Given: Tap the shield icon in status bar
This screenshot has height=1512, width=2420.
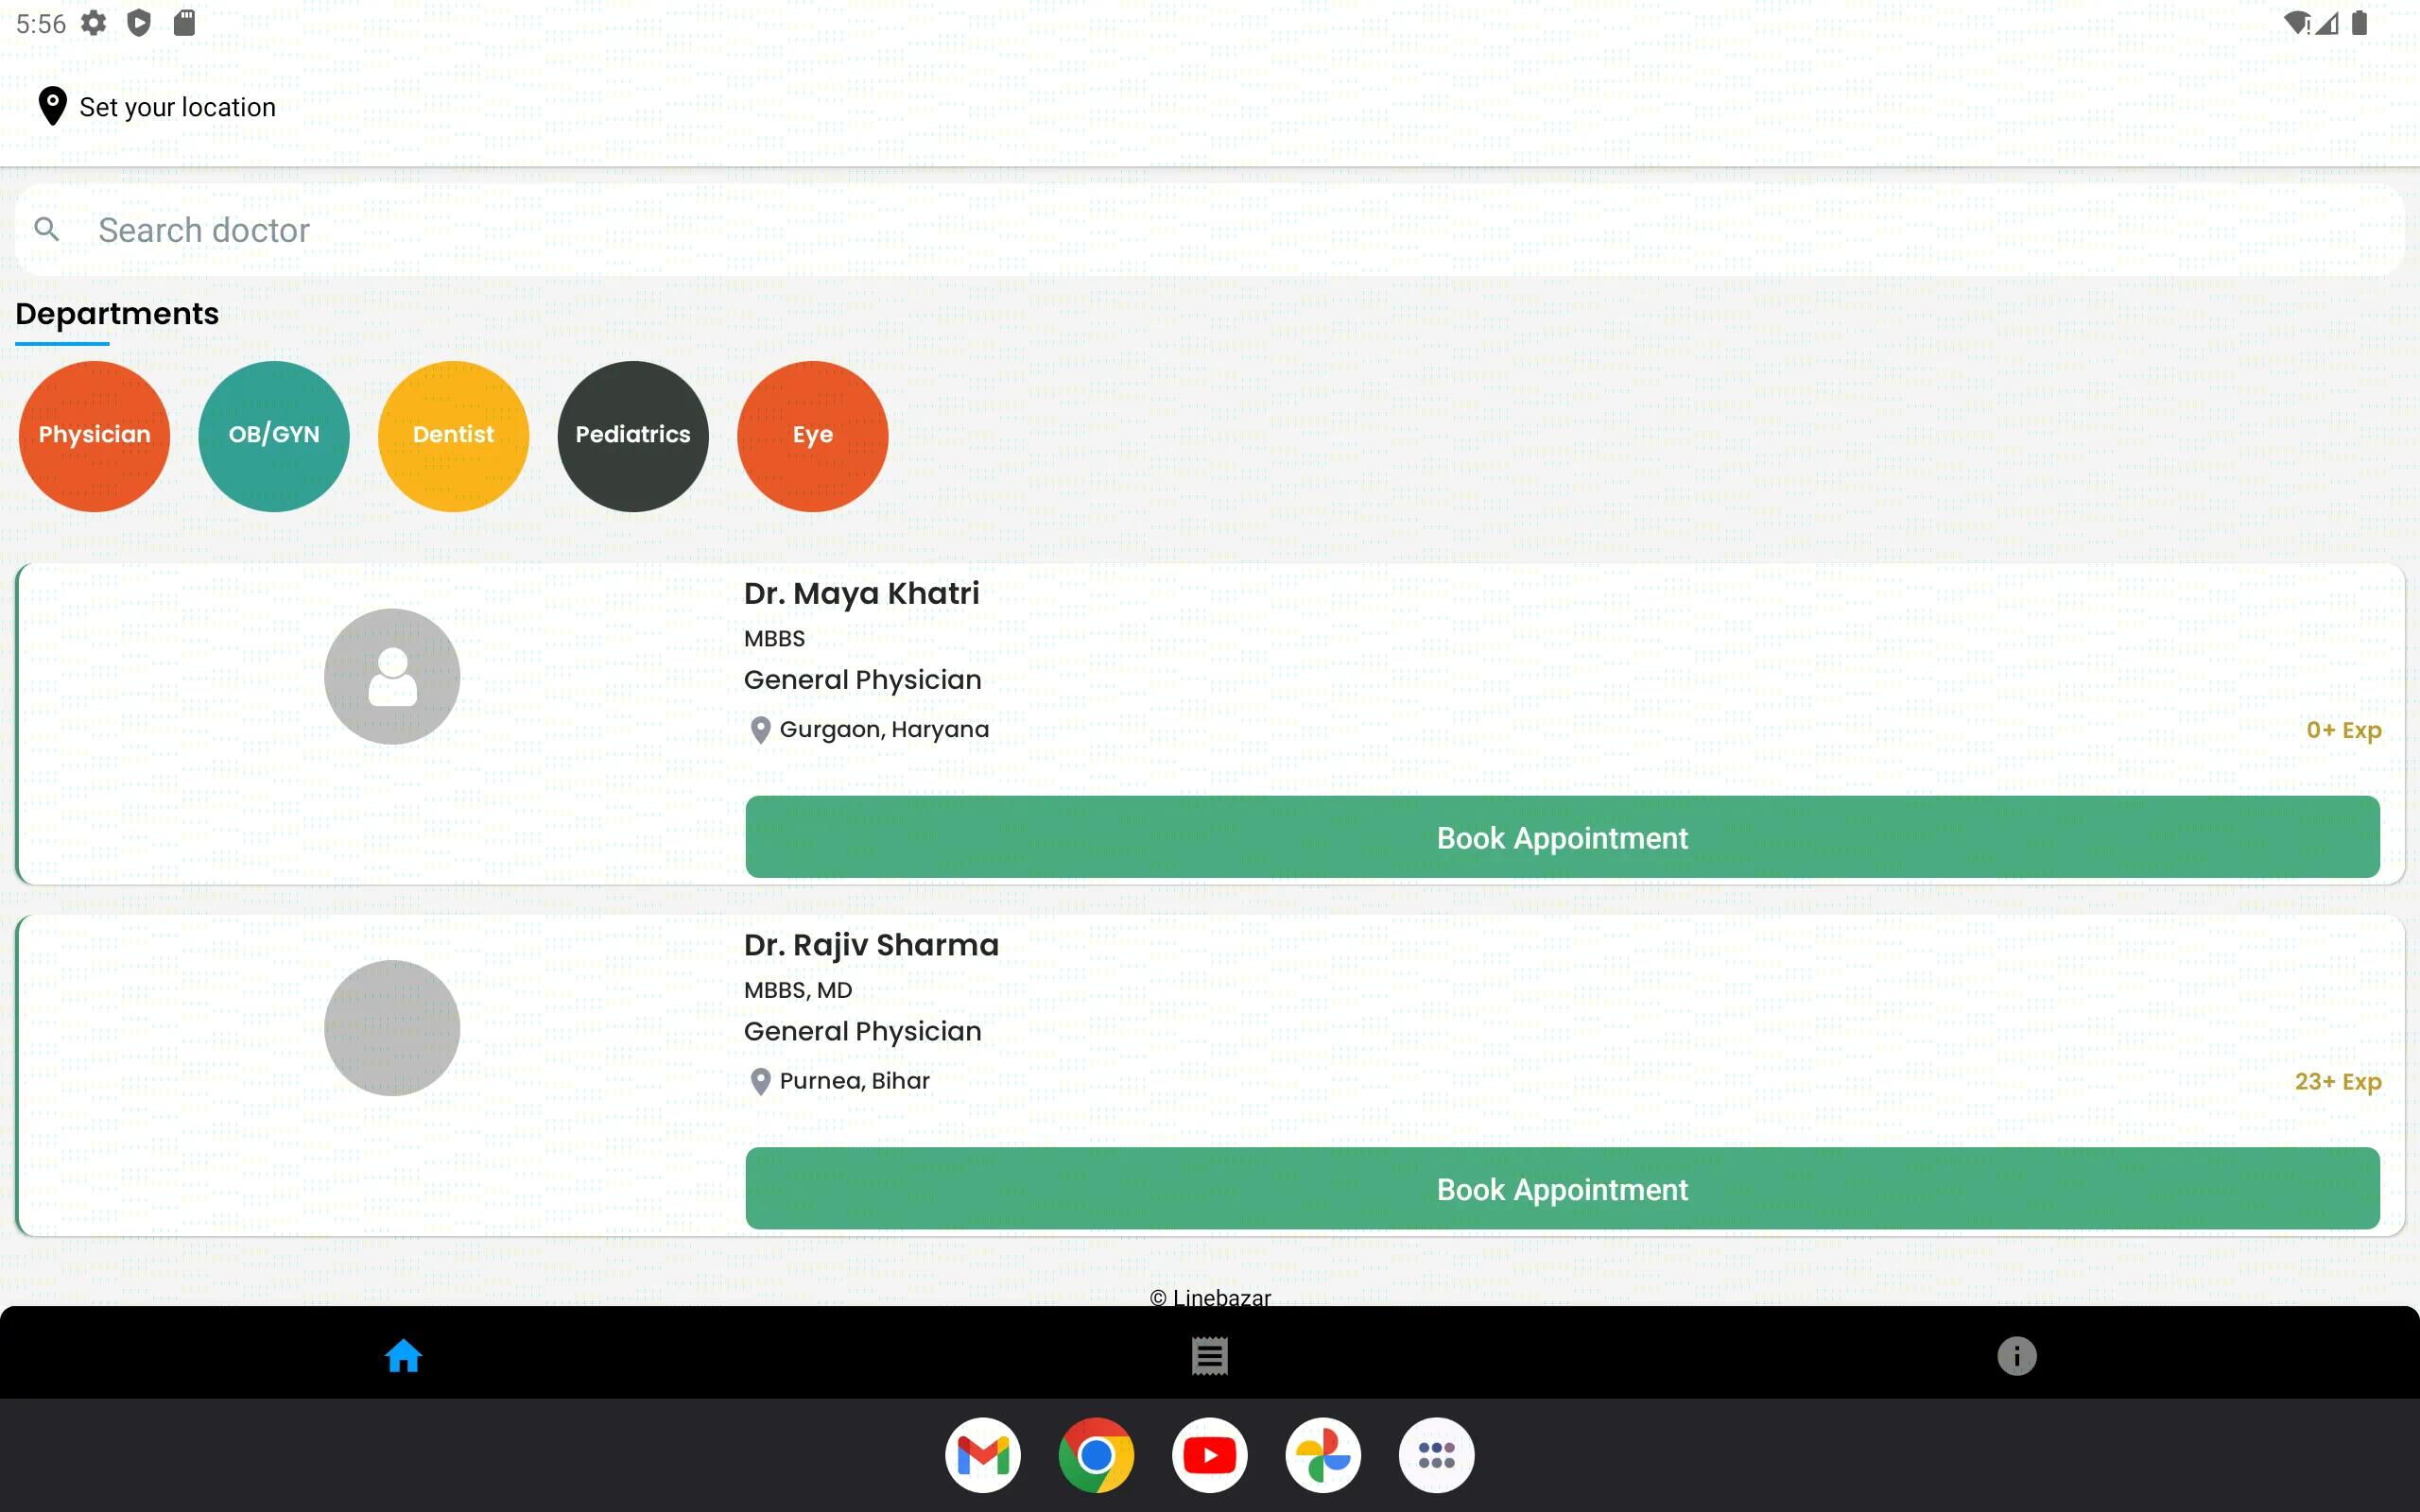Looking at the screenshot, I should point(139,23).
